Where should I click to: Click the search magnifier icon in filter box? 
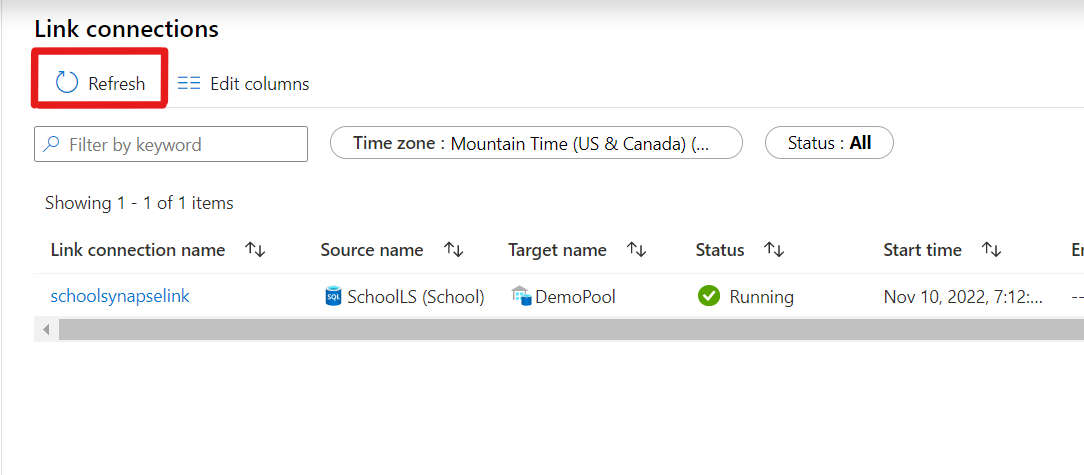51,144
